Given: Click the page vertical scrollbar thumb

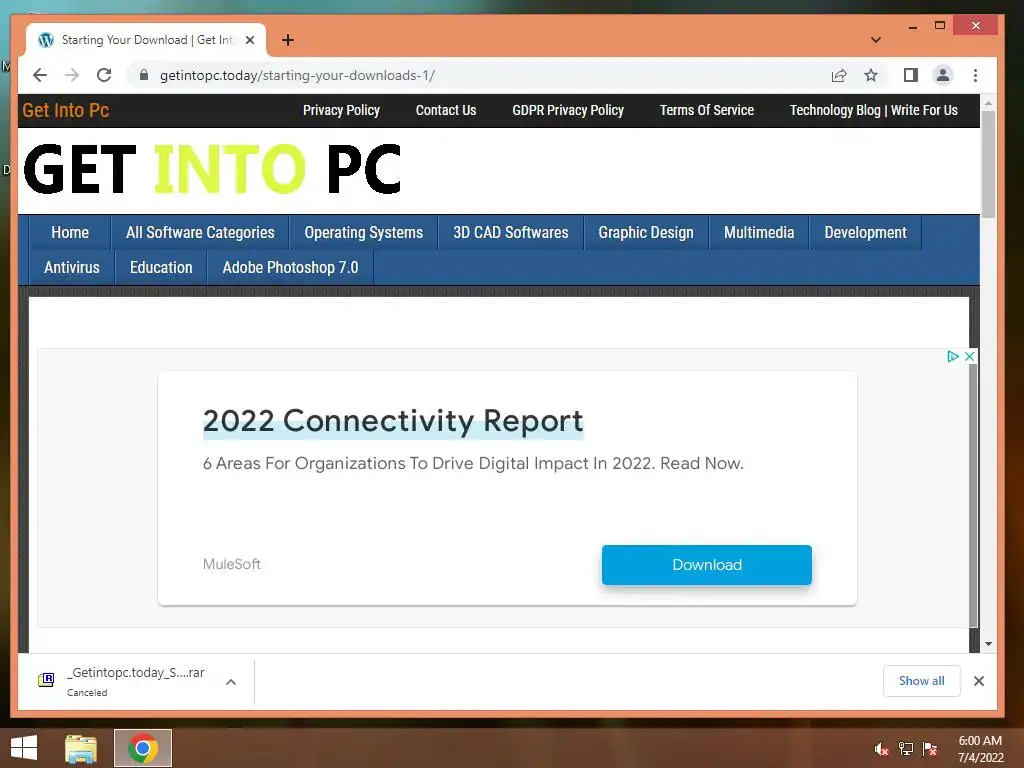Looking at the screenshot, I should coord(988,165).
